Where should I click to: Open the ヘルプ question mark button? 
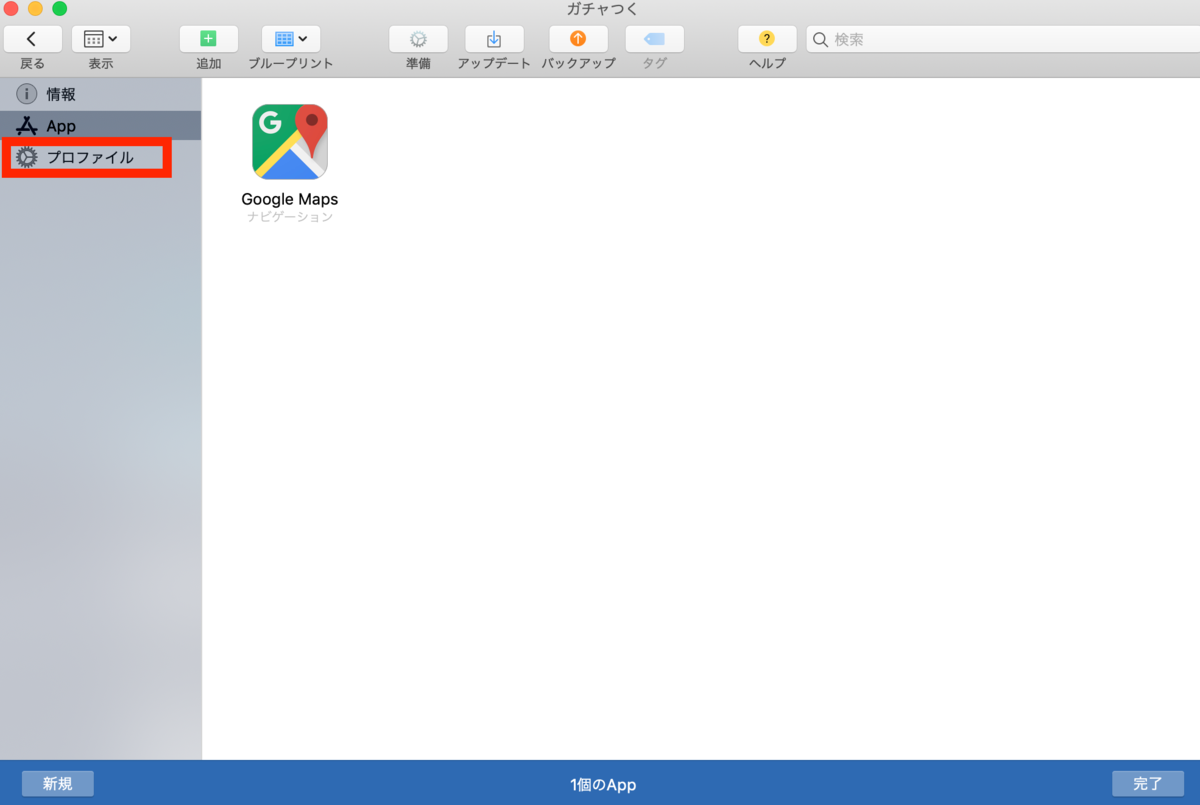click(x=767, y=39)
